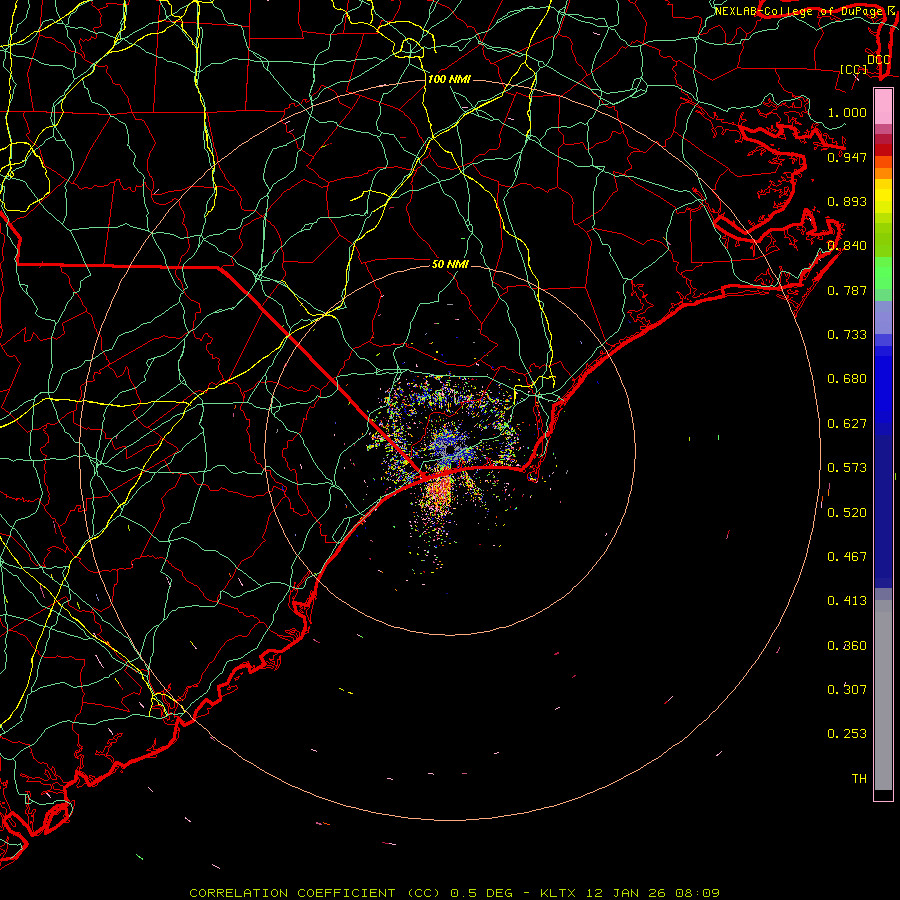Viewport: 900px width, 900px height.
Task: Click the DCC product label
Action: click(879, 60)
